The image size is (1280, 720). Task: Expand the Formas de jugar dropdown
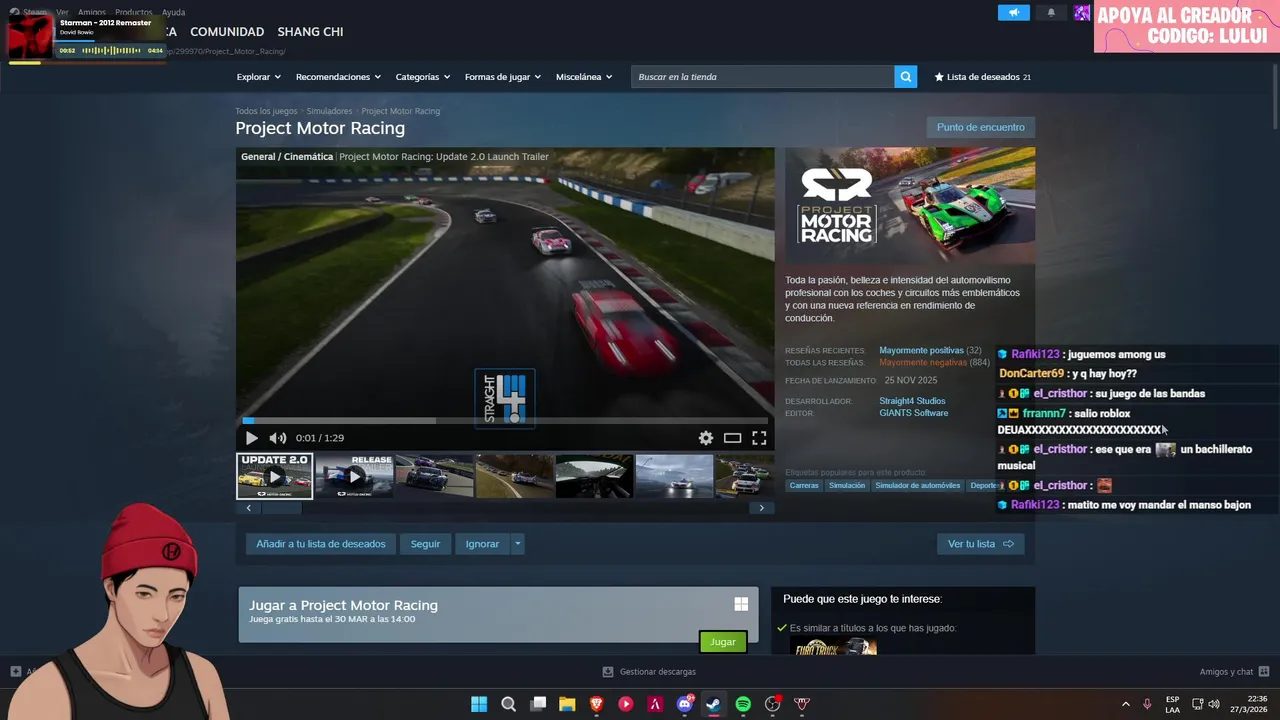[x=503, y=77]
